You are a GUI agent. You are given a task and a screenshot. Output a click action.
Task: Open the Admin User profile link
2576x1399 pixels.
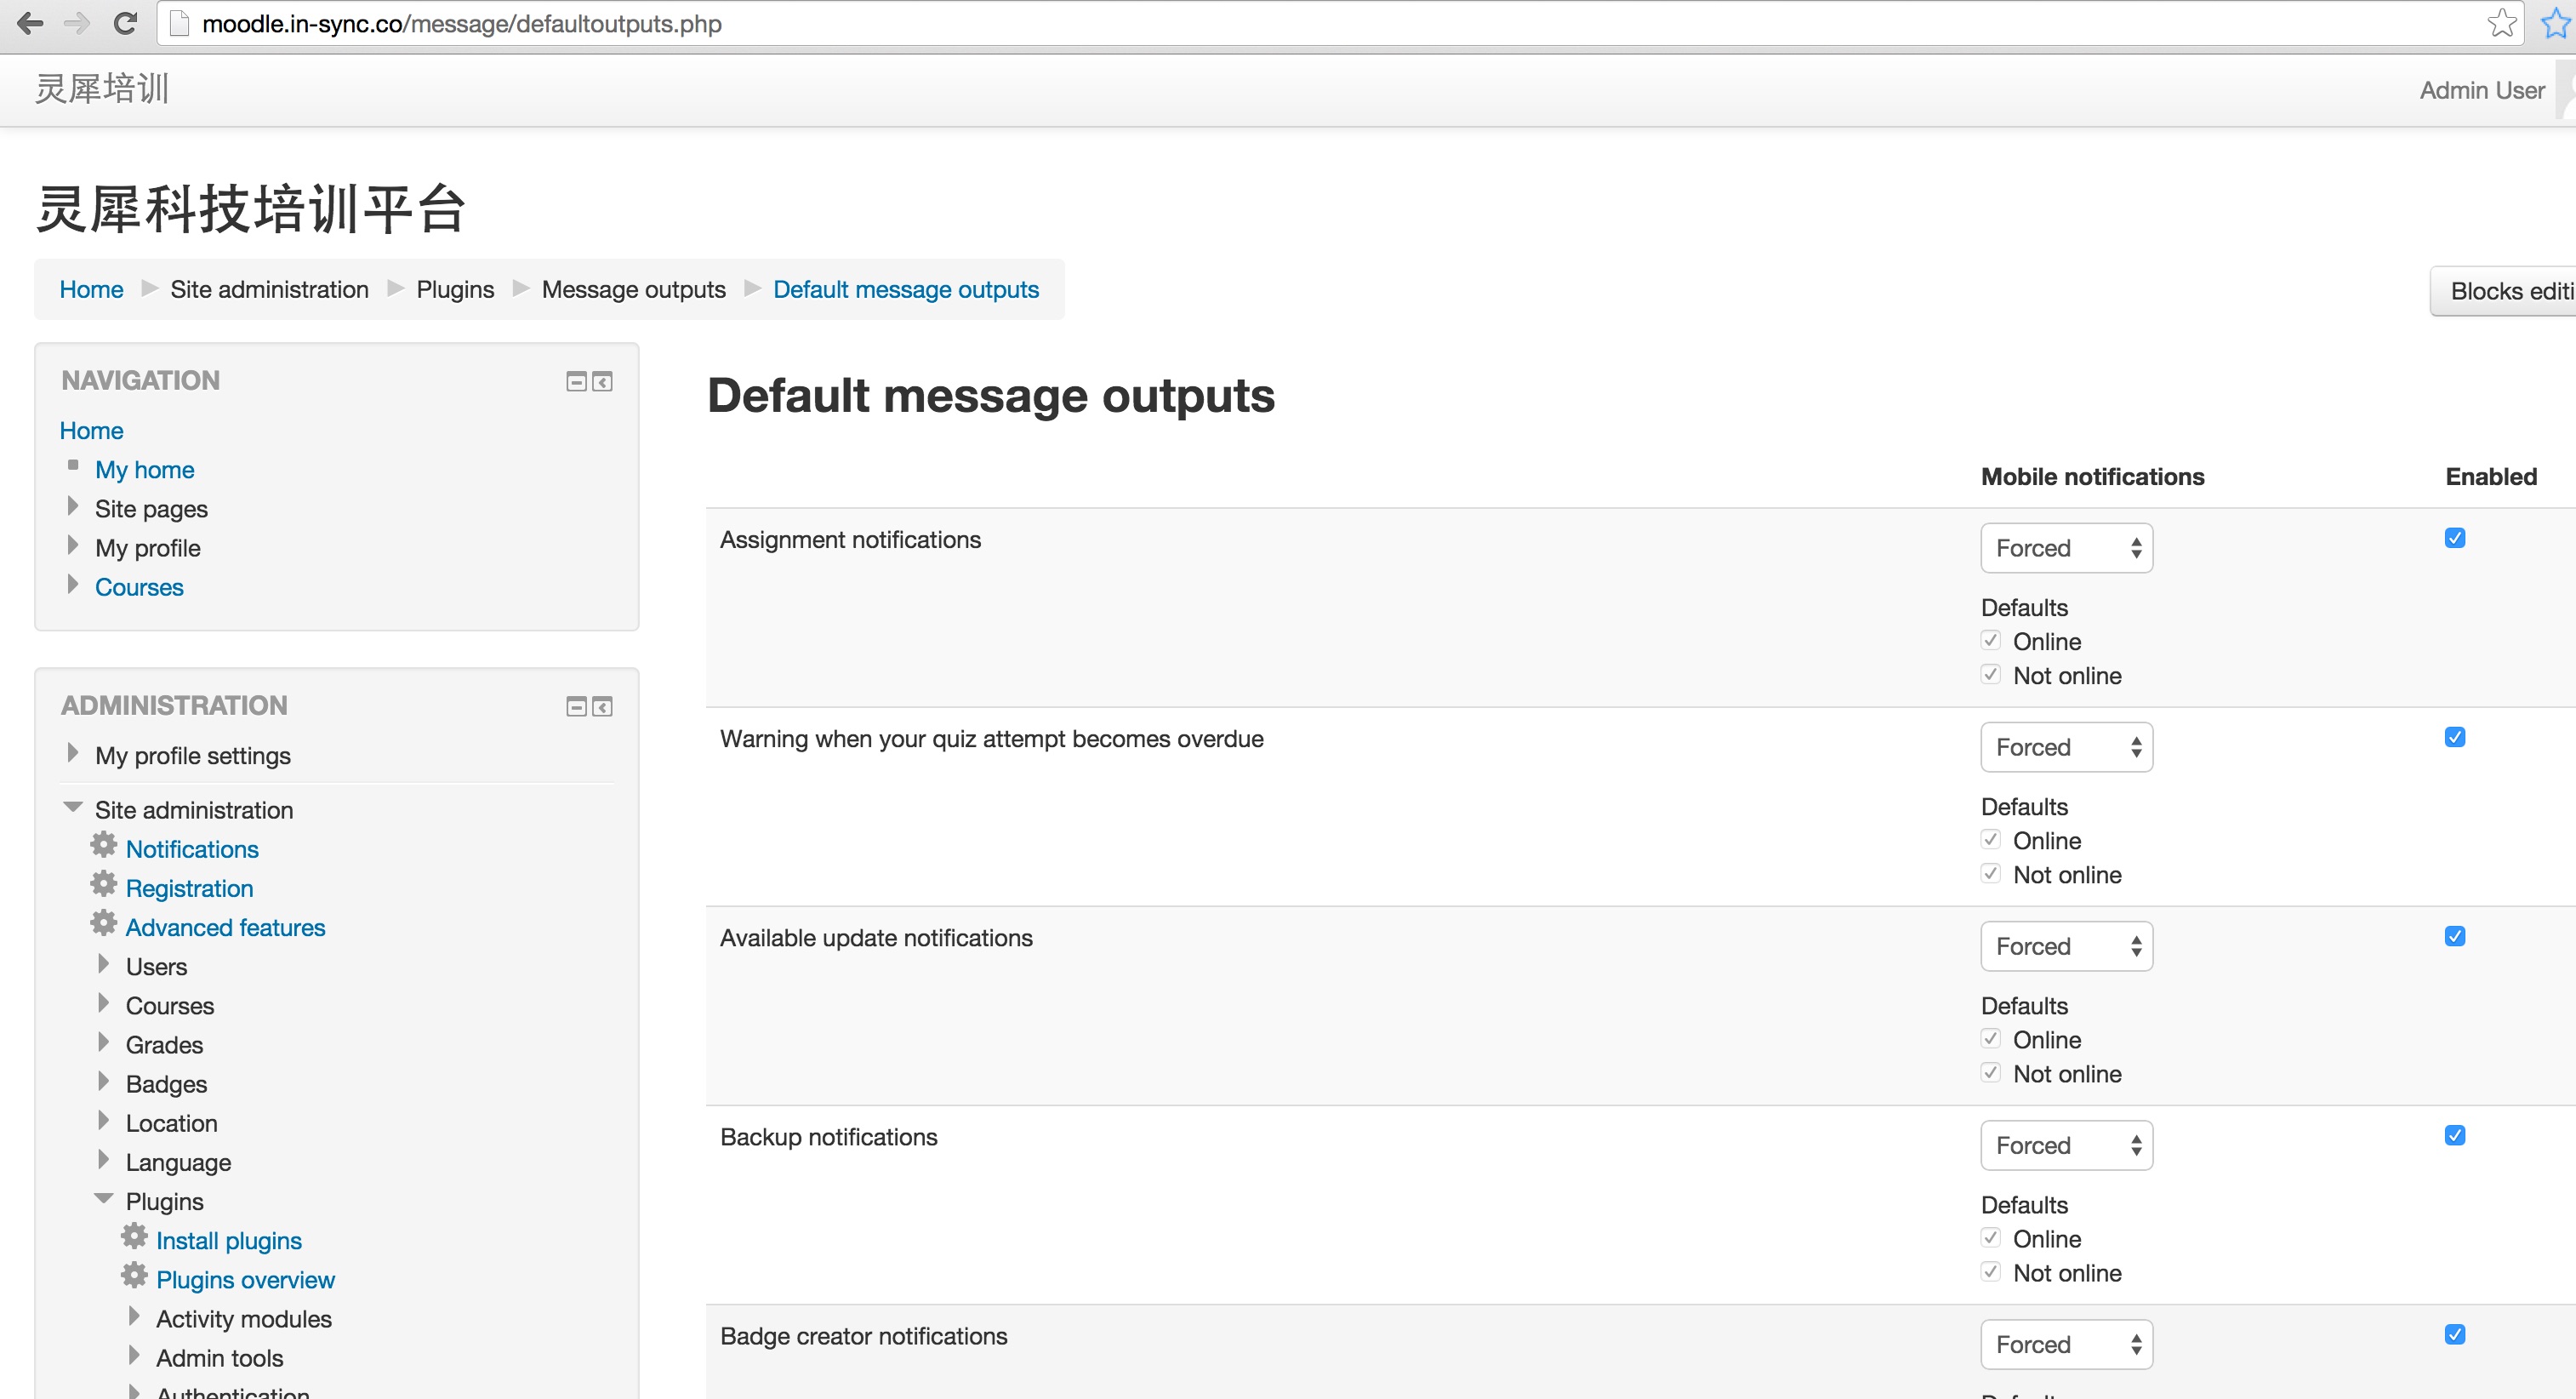[2481, 90]
